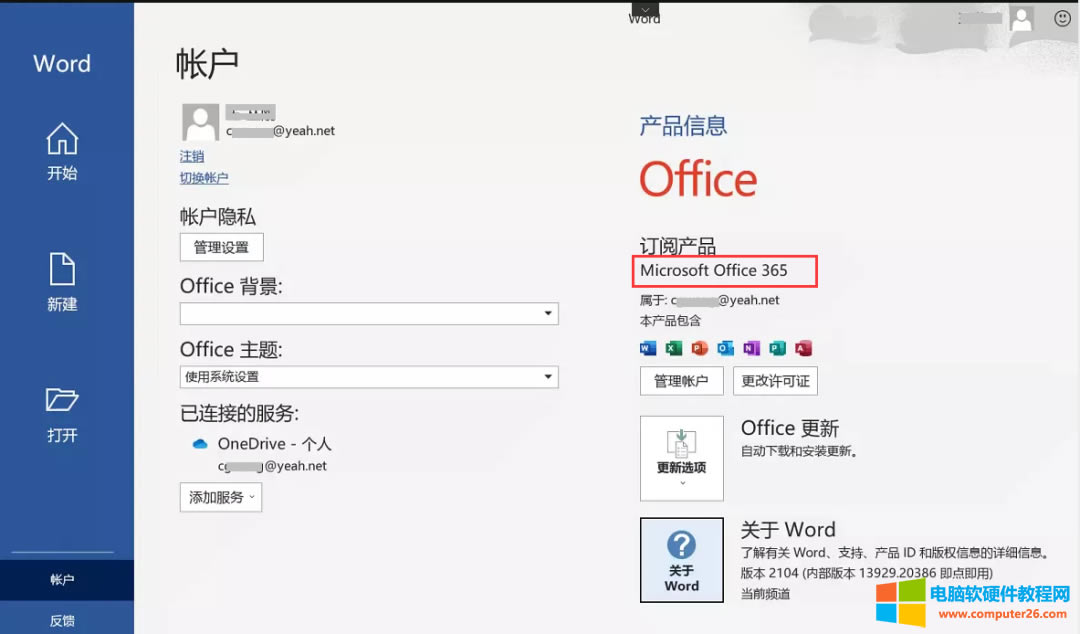Click the OneDrive cloud icon
This screenshot has height=634, width=1080.
pyautogui.click(x=199, y=444)
